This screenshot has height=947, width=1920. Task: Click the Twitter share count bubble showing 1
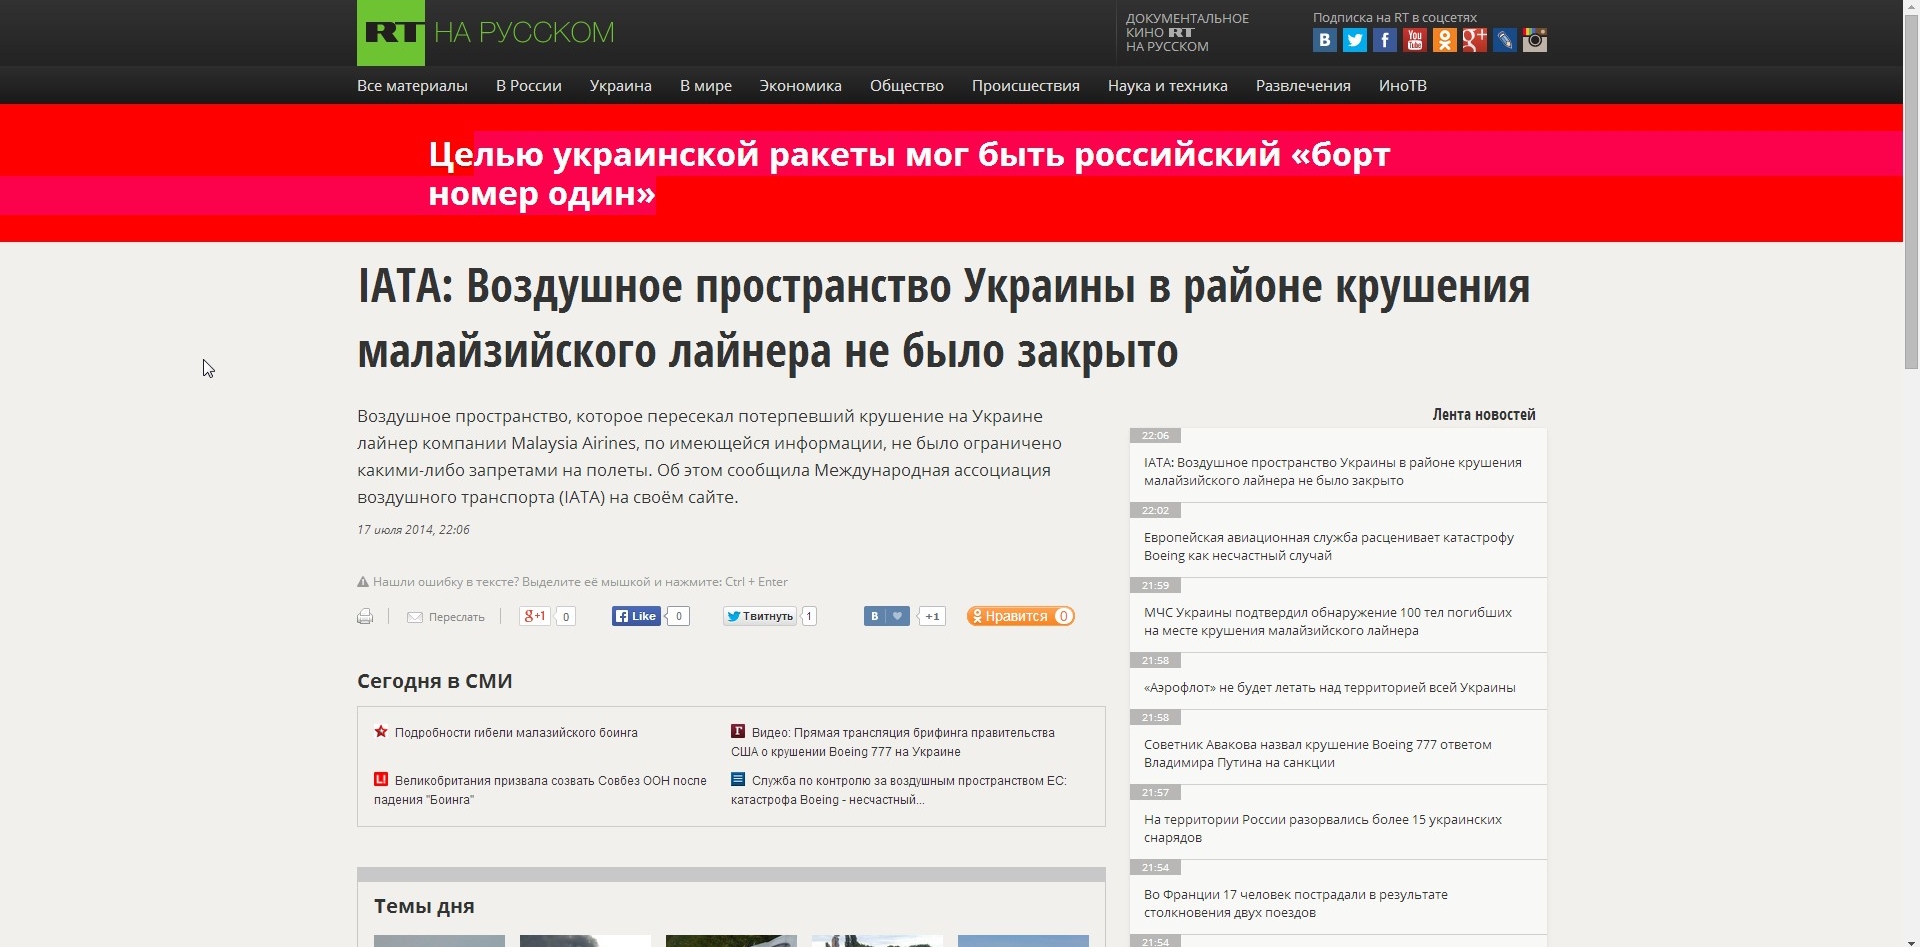click(809, 616)
